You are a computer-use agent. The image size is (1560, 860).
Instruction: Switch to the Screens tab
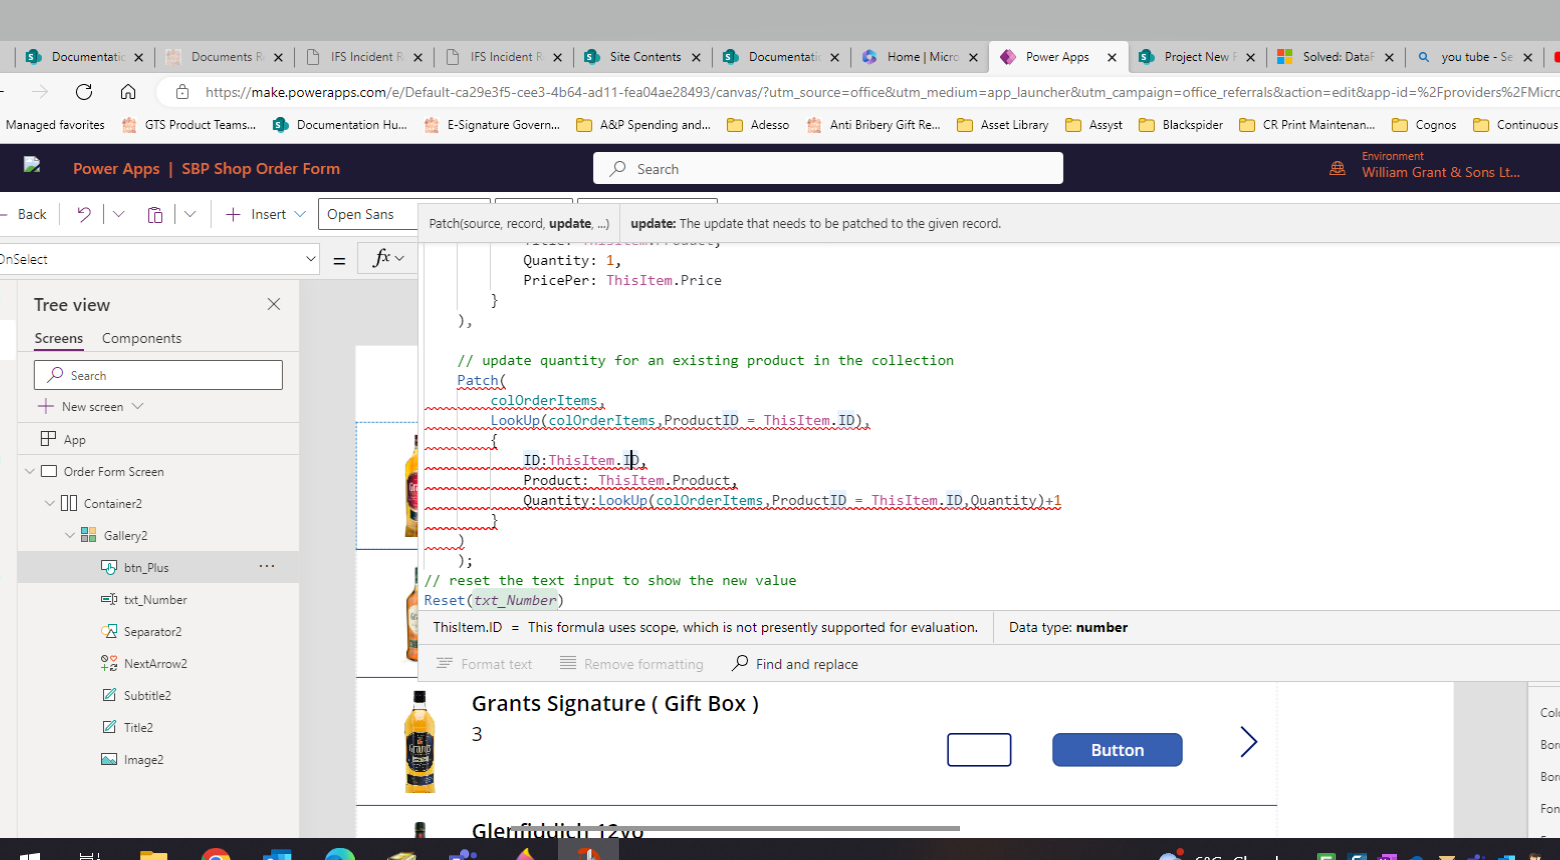pyautogui.click(x=59, y=338)
